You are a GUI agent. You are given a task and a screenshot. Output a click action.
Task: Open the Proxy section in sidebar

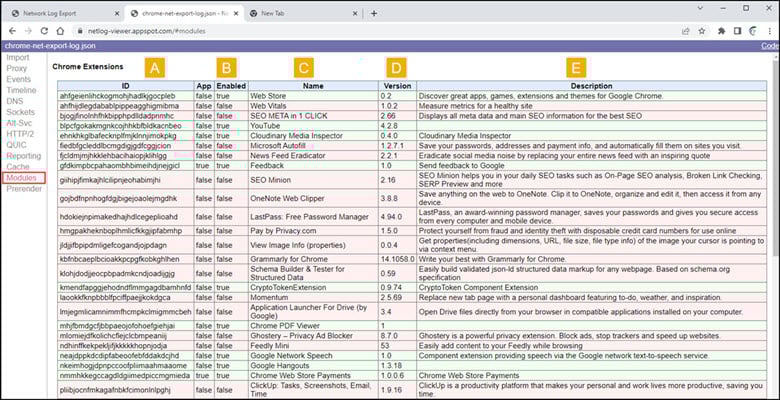pos(16,69)
